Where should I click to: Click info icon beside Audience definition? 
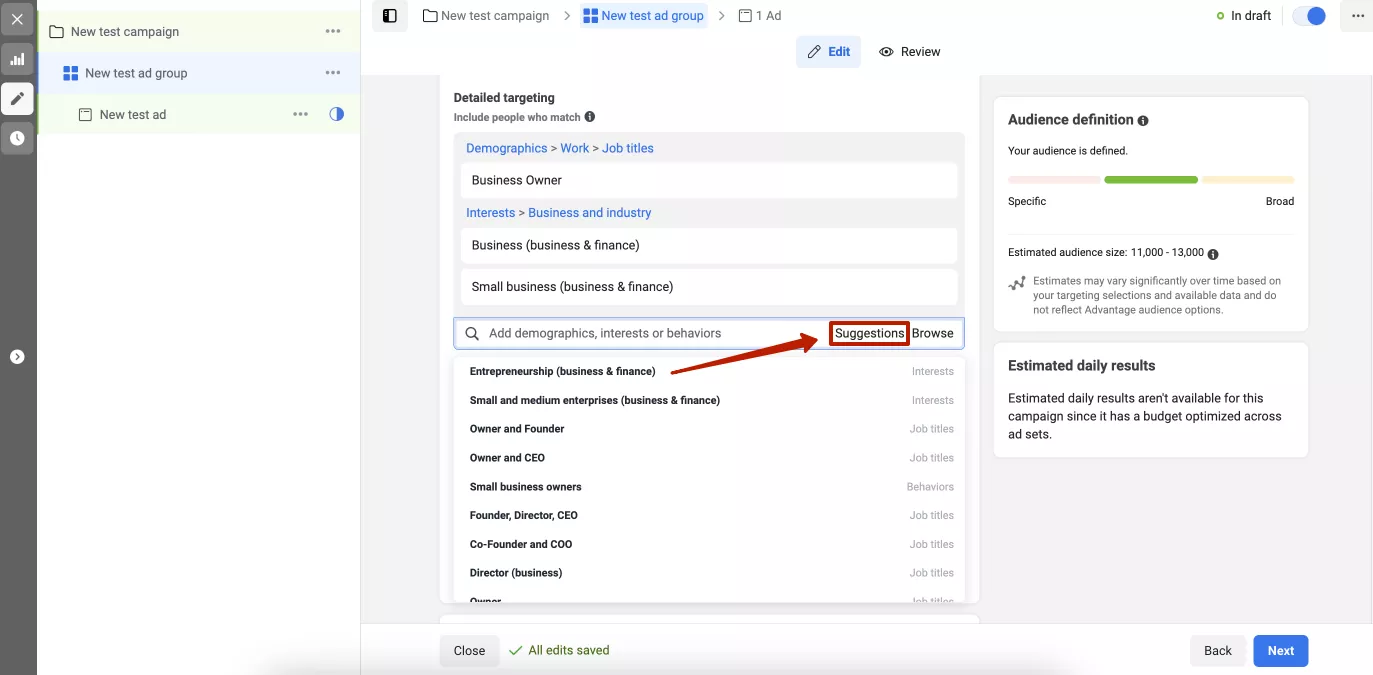[x=1143, y=120]
